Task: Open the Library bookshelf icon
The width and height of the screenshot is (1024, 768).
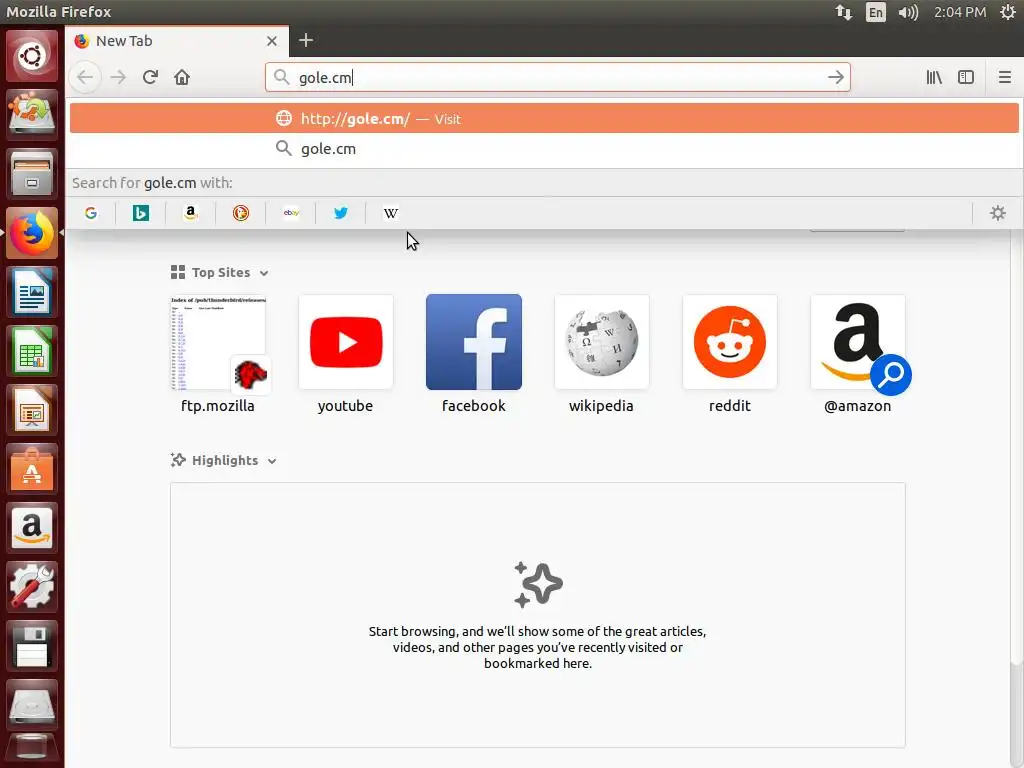Action: pyautogui.click(x=934, y=77)
